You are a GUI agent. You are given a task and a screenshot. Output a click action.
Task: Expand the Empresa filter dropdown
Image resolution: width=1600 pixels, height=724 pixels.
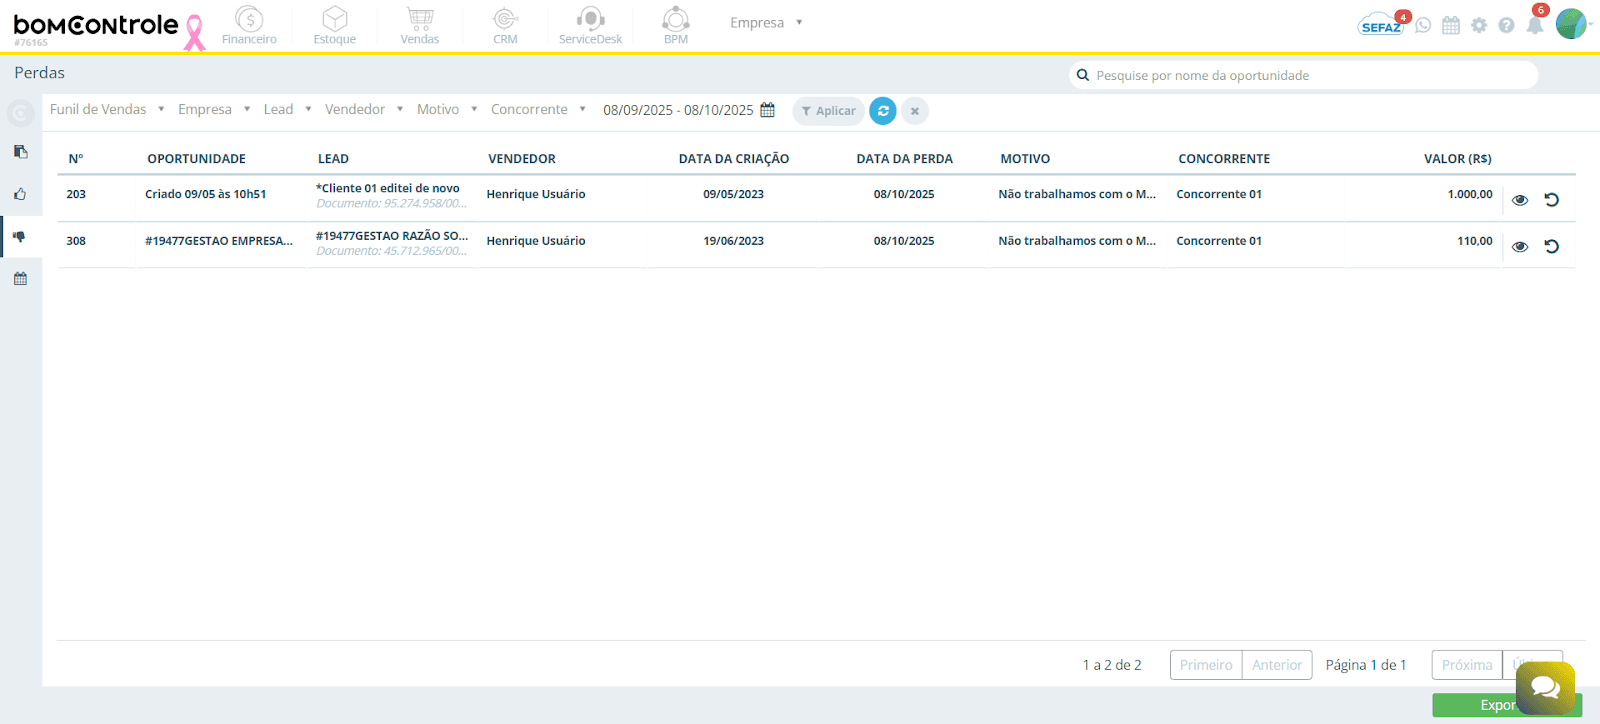pos(214,110)
